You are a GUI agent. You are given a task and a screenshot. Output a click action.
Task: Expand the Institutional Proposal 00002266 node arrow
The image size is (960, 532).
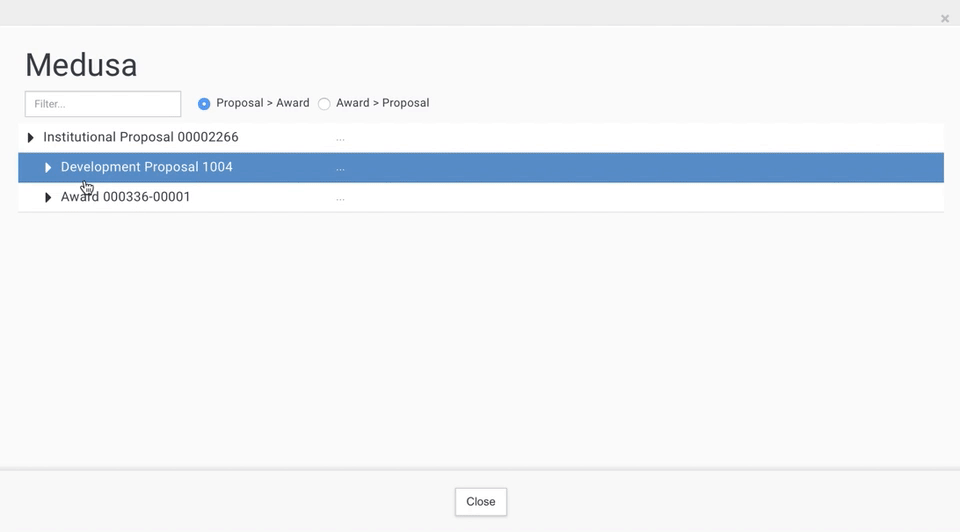coord(31,138)
